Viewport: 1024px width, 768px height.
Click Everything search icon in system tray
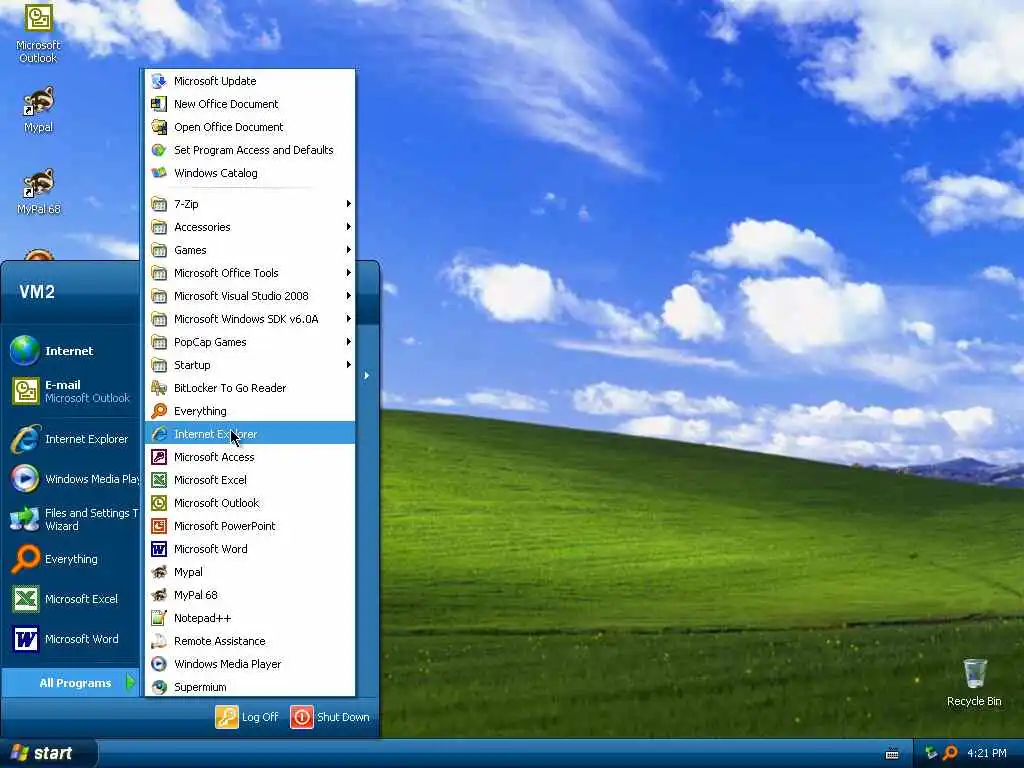[x=951, y=754]
